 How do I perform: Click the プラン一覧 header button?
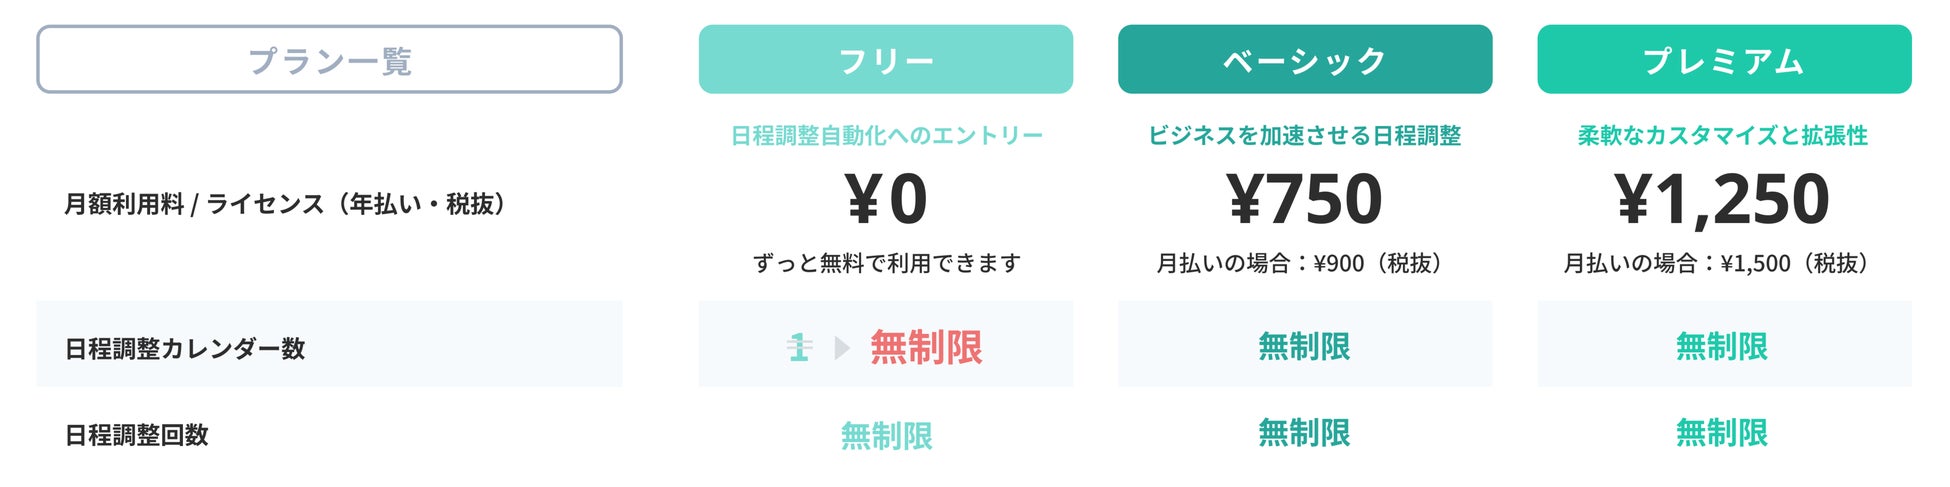click(x=329, y=60)
